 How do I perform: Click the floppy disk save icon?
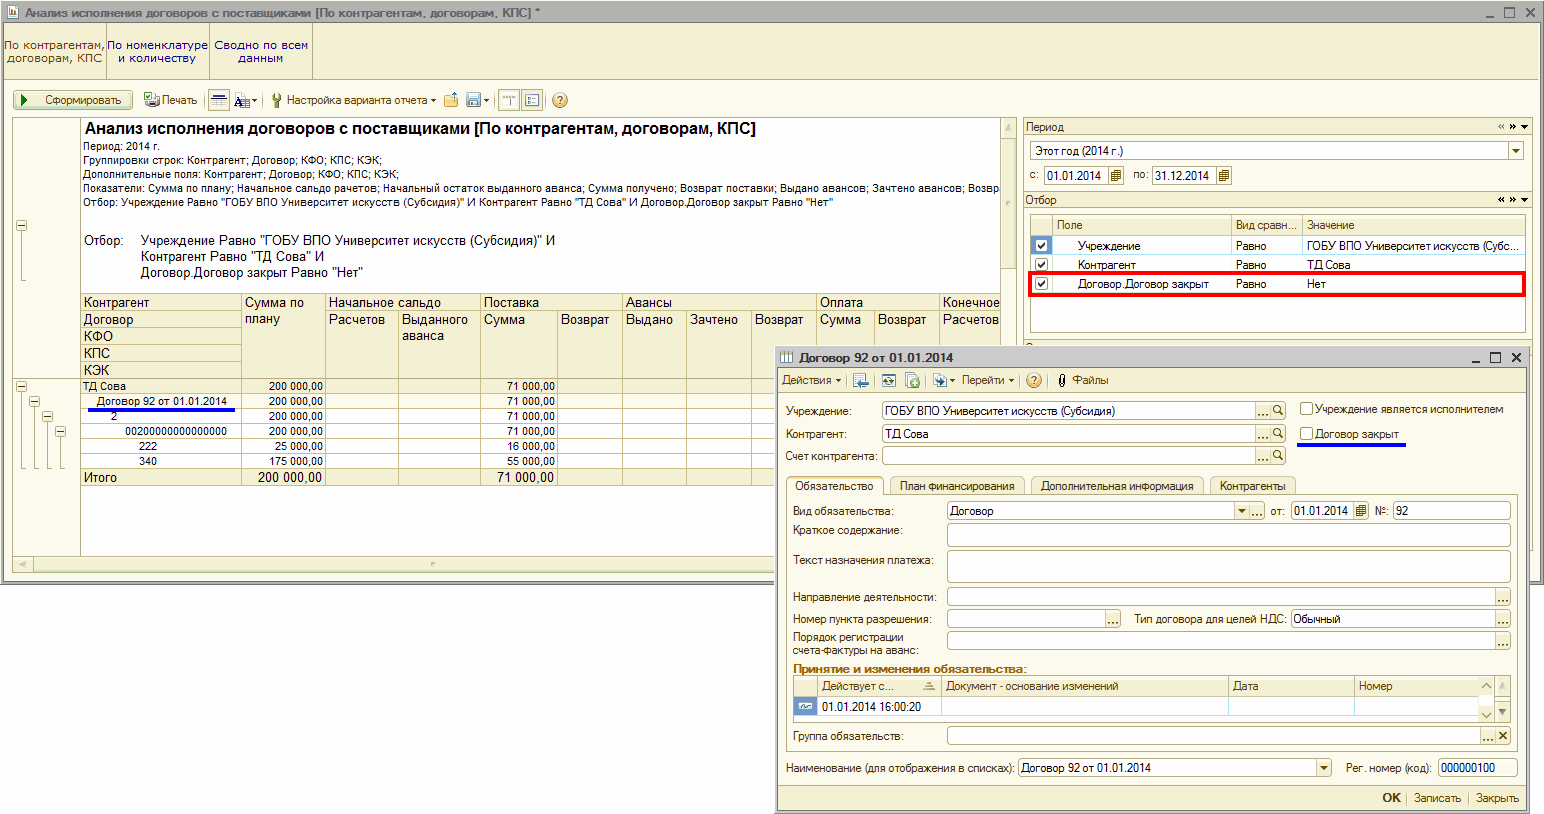tap(478, 100)
